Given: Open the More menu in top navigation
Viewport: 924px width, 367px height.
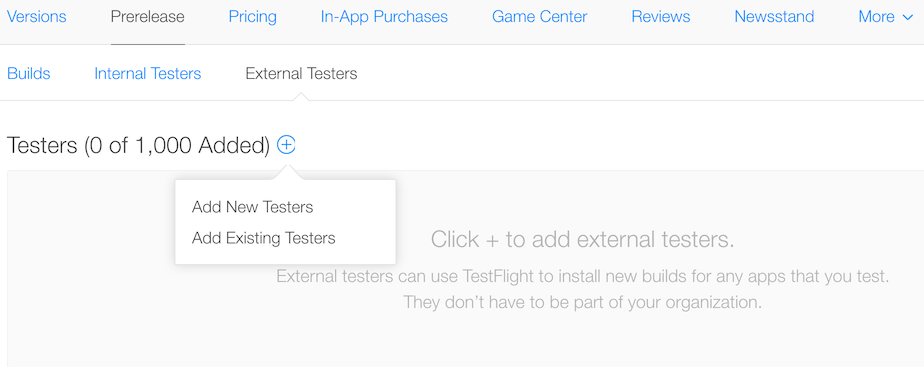Looking at the screenshot, I should pyautogui.click(x=885, y=16).
